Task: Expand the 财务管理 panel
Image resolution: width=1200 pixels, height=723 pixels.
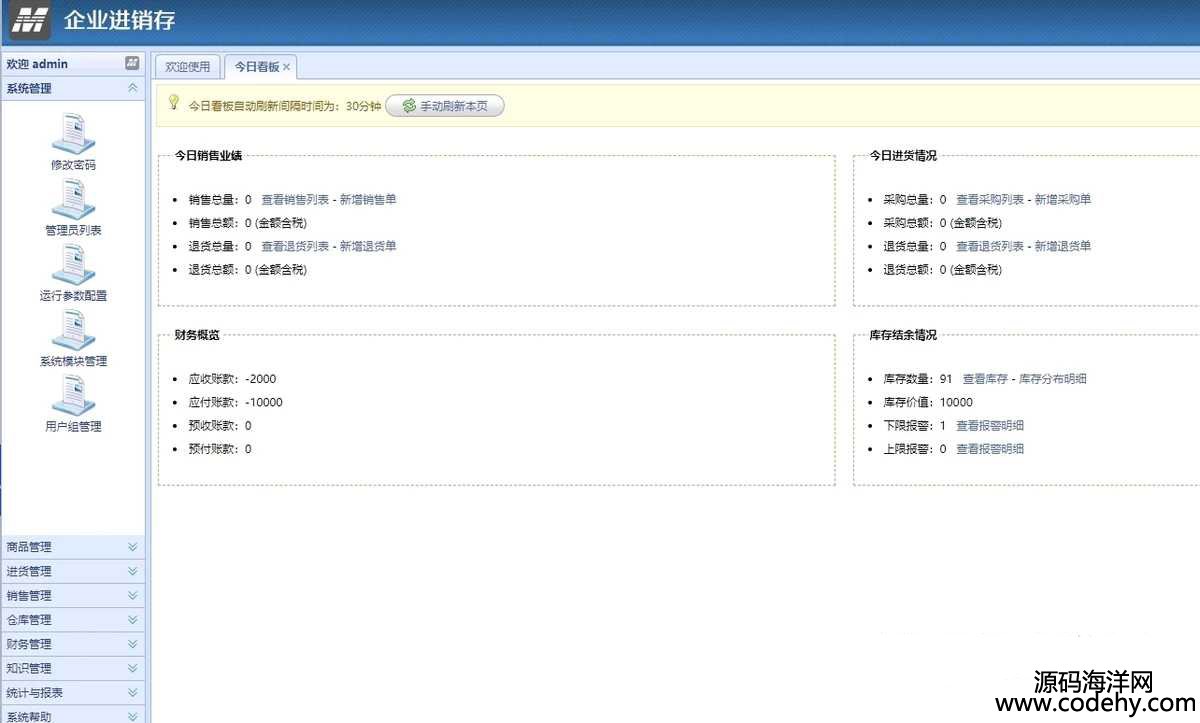Action: [132, 644]
